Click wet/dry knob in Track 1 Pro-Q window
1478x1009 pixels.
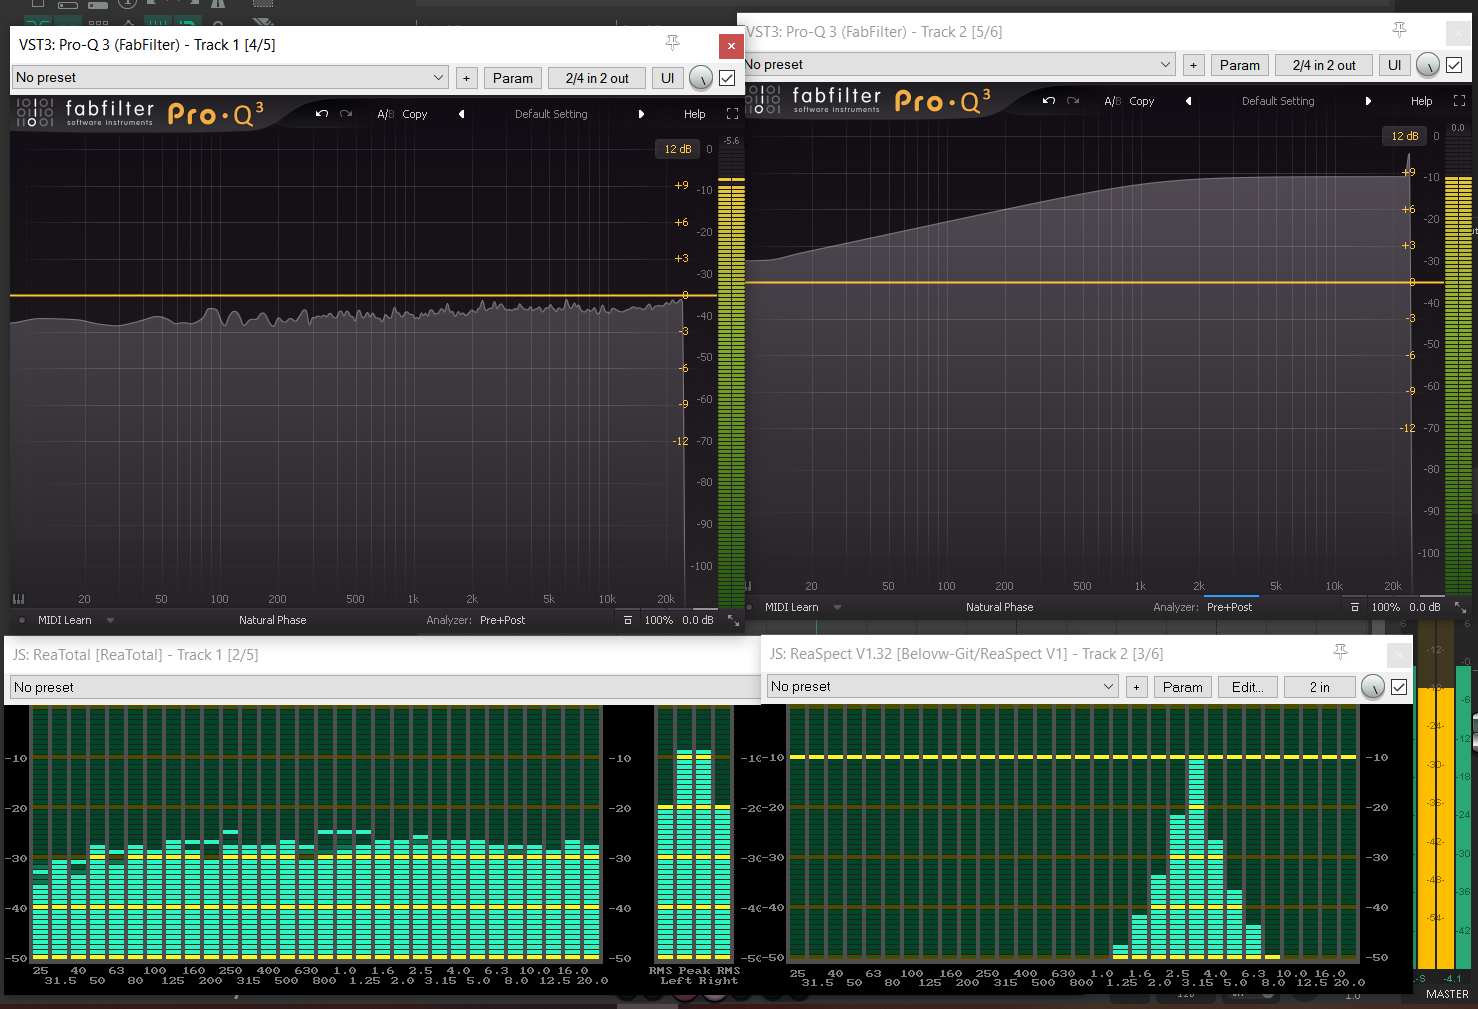coord(701,78)
